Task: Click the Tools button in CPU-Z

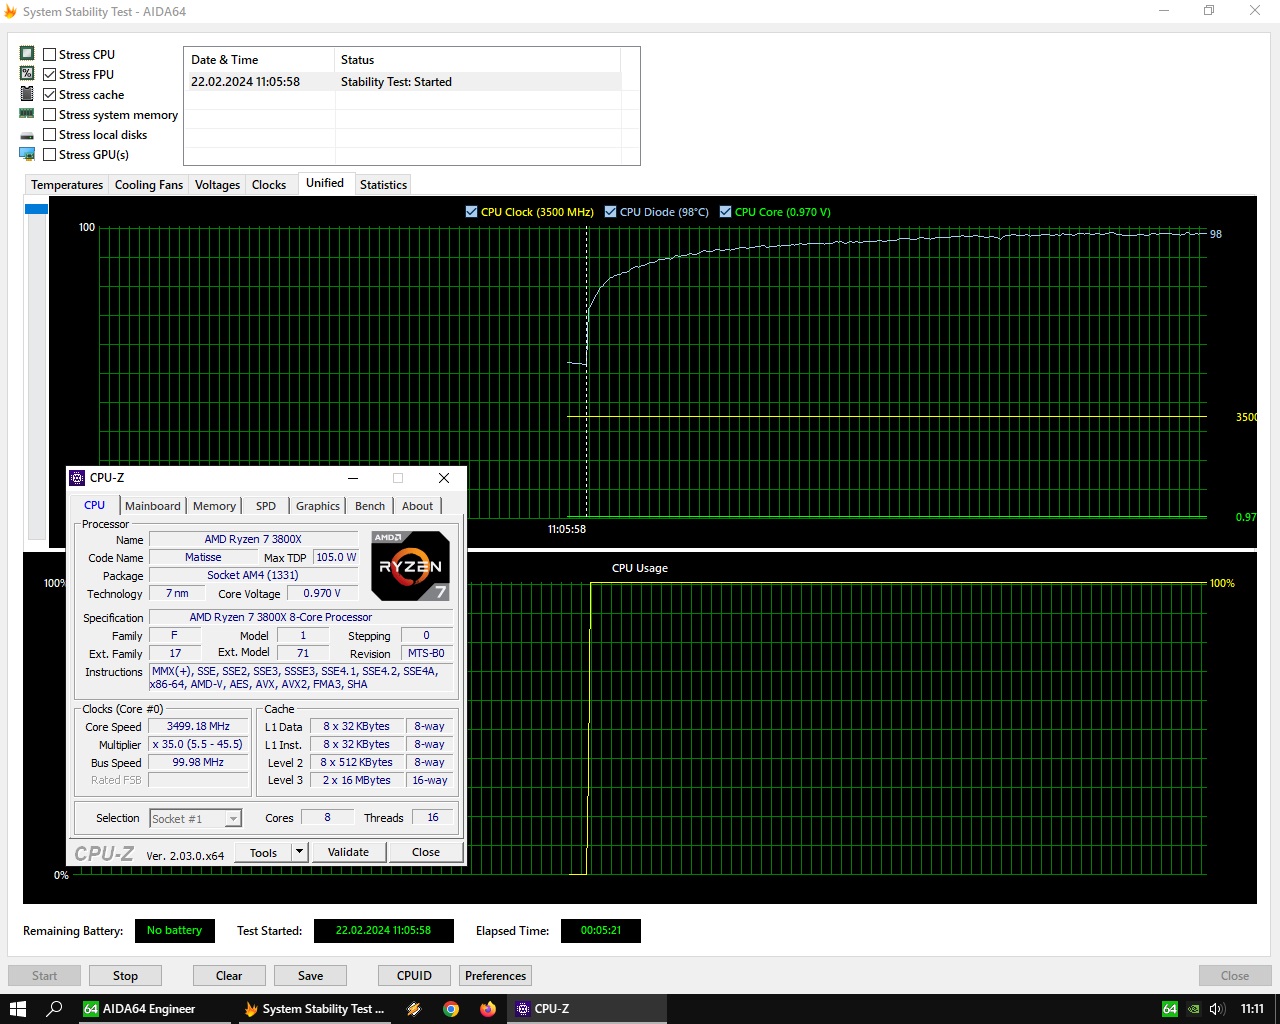Action: 263,852
